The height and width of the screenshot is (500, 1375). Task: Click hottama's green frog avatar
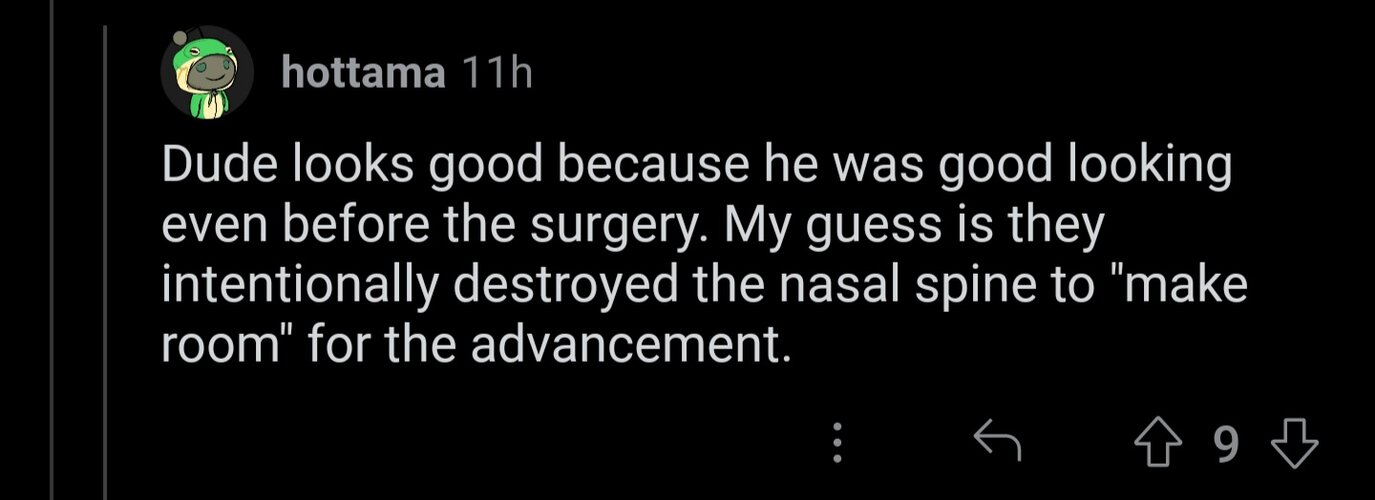click(207, 73)
